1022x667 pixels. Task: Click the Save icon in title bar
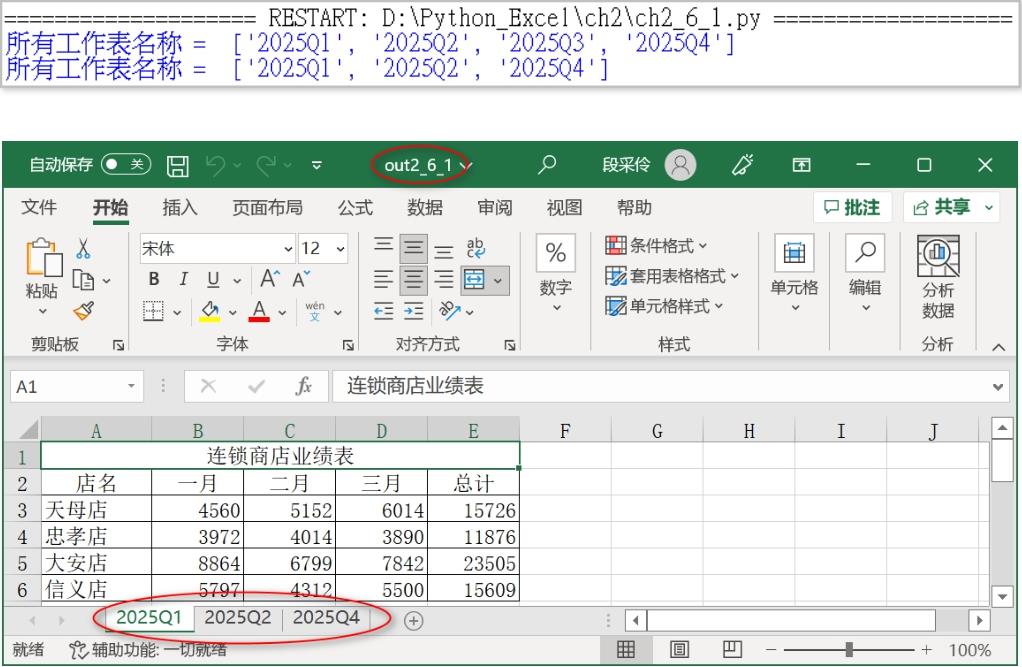(x=177, y=165)
